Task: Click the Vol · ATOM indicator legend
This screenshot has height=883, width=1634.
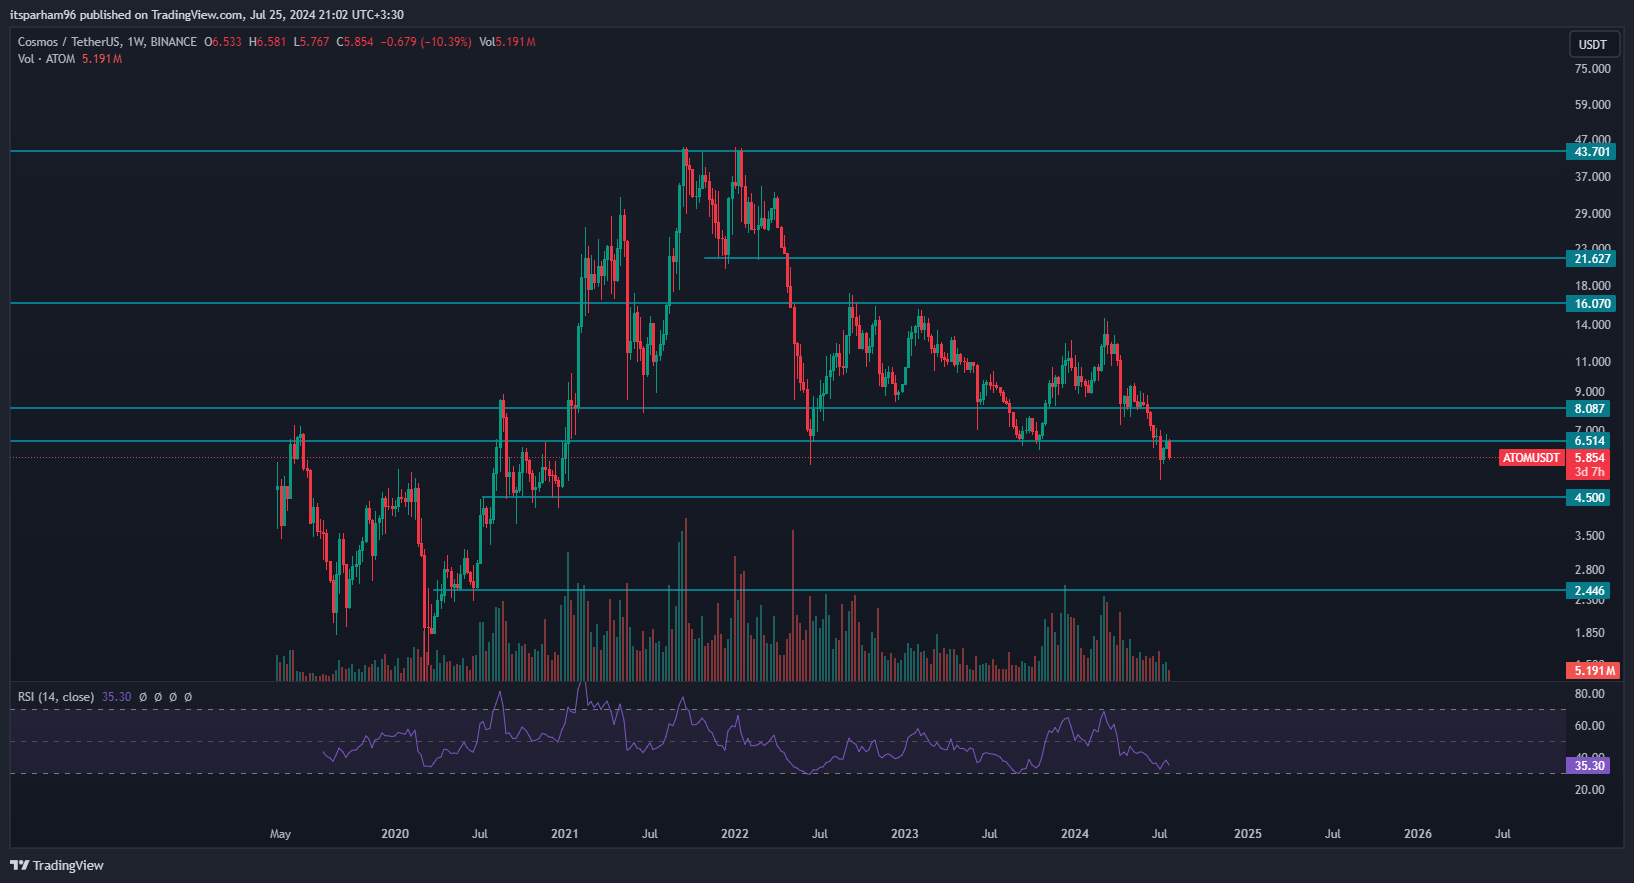Action: point(46,59)
